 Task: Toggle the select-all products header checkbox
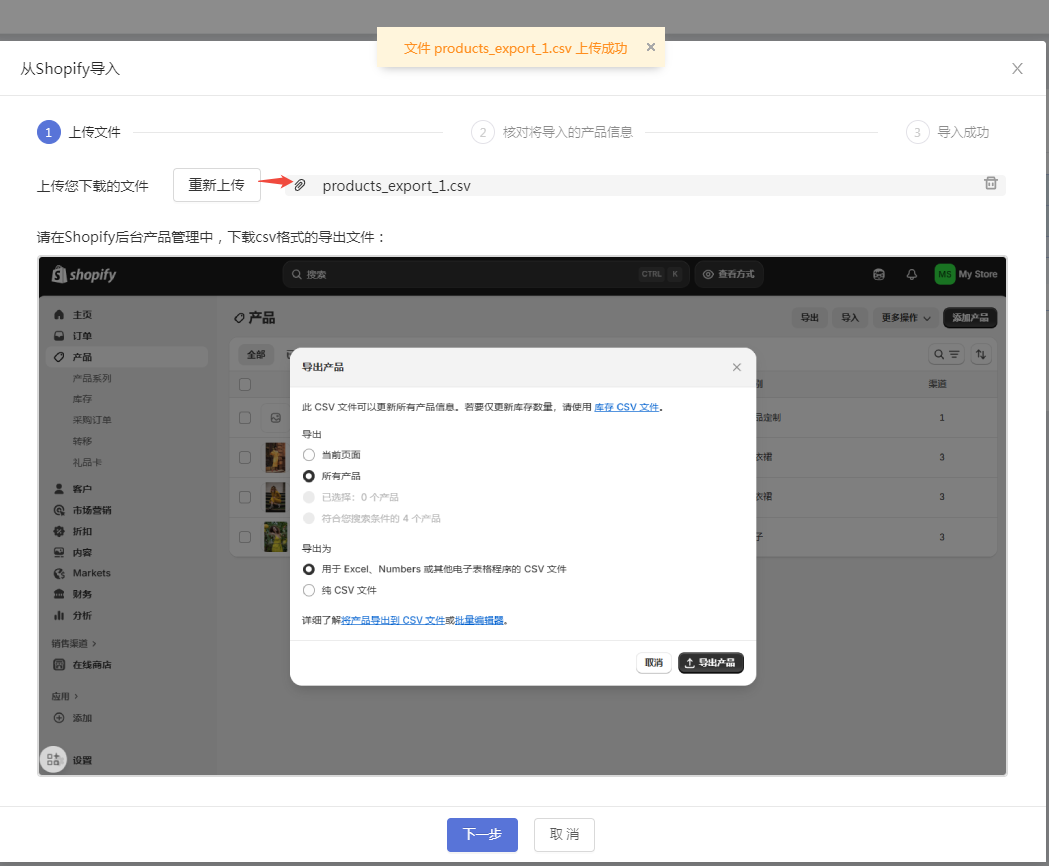pos(245,384)
